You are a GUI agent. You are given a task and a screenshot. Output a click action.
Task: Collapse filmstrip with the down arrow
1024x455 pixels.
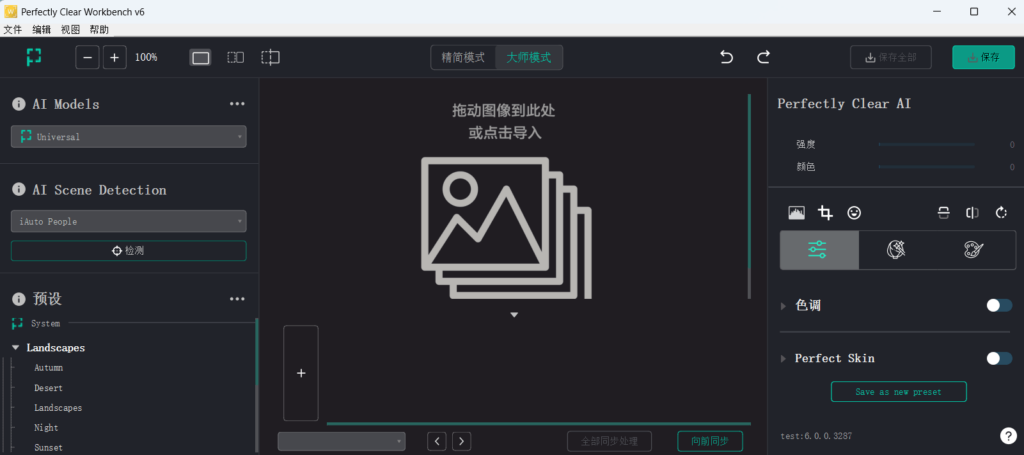(514, 315)
